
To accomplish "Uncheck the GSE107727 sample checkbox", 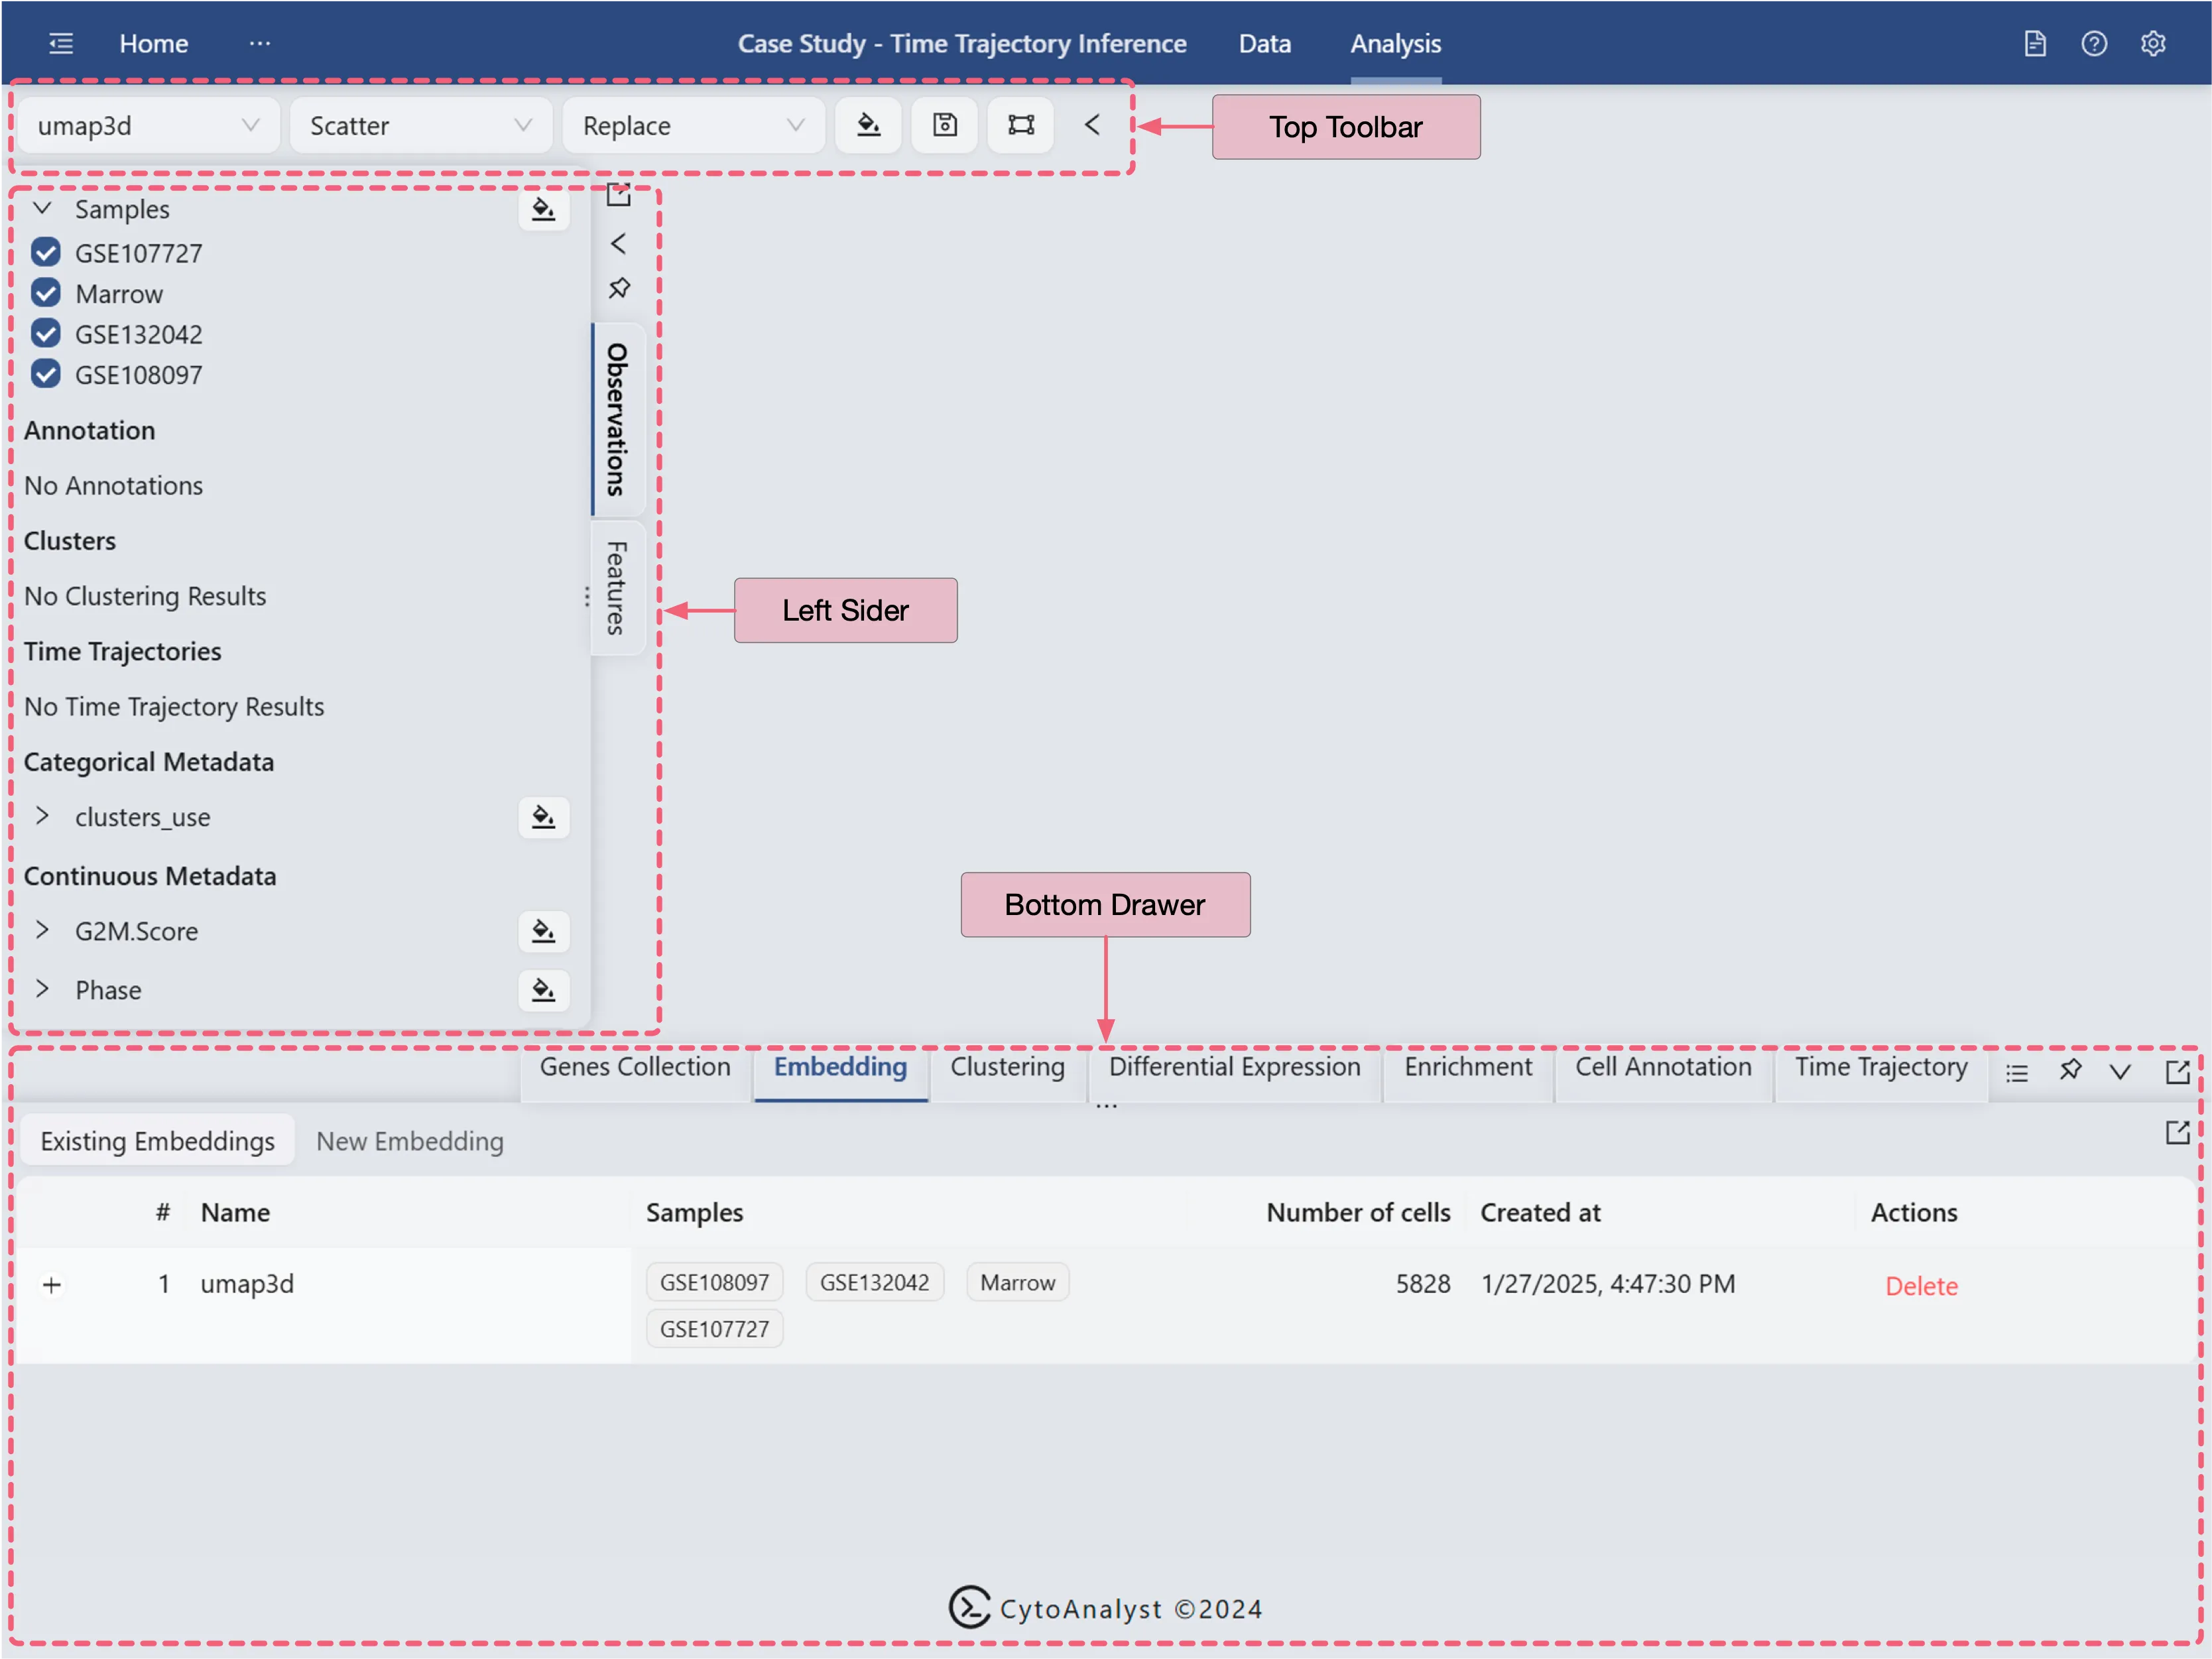I will click(46, 252).
